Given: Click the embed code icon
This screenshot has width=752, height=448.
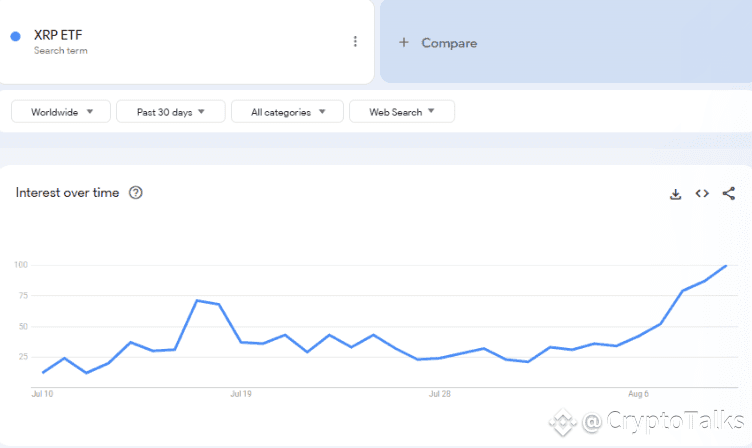Looking at the screenshot, I should (702, 194).
